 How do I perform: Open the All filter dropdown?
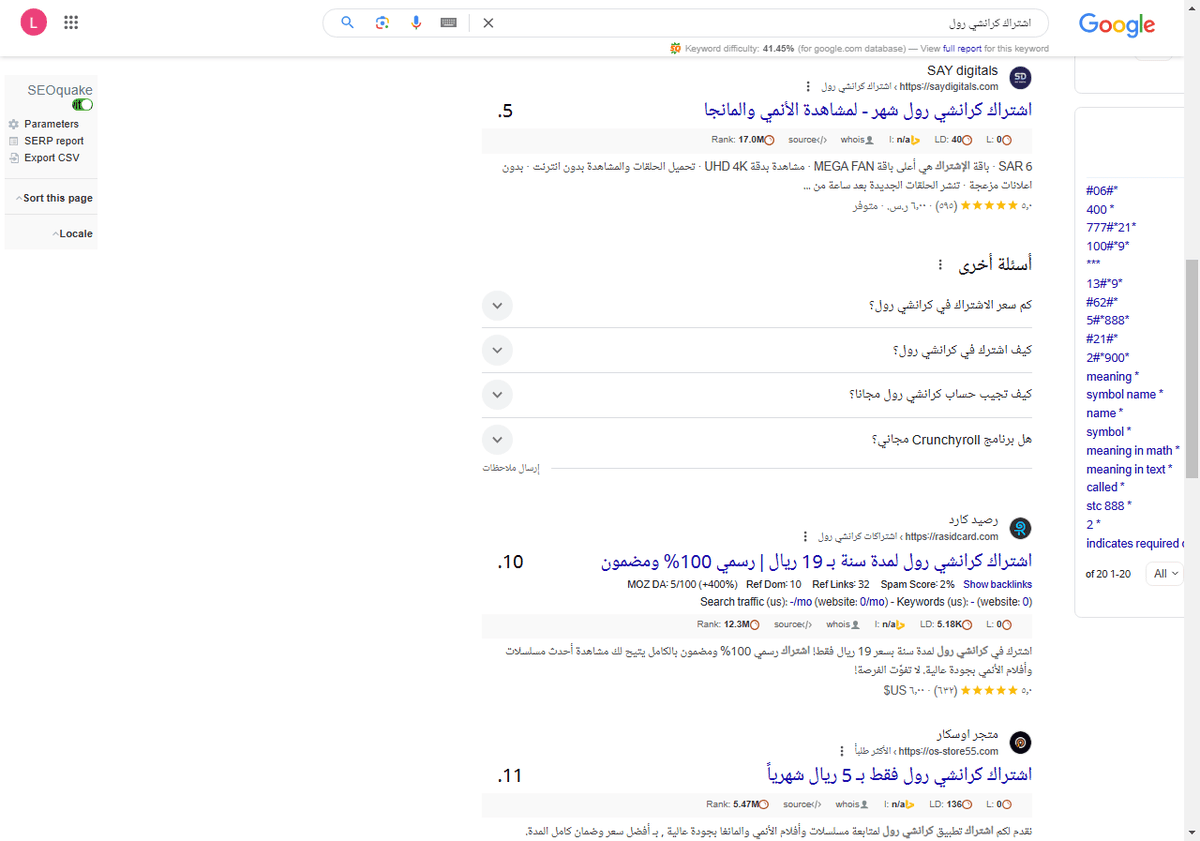(x=1163, y=573)
